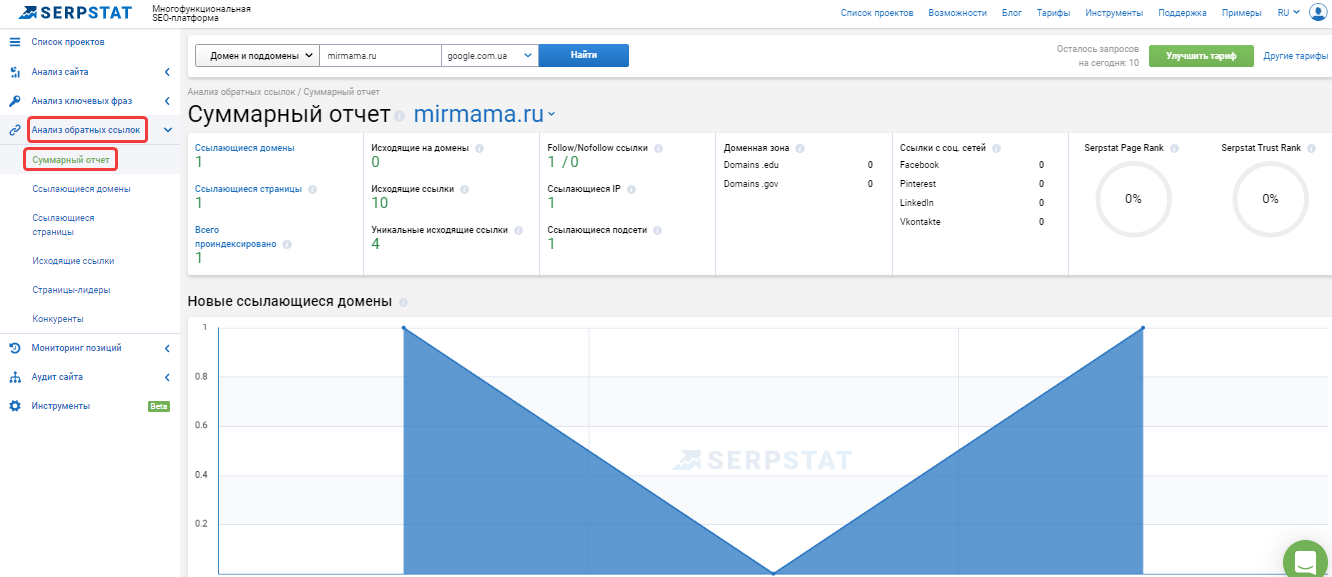
Task: Open the Другие тарифы link
Action: point(1296,56)
